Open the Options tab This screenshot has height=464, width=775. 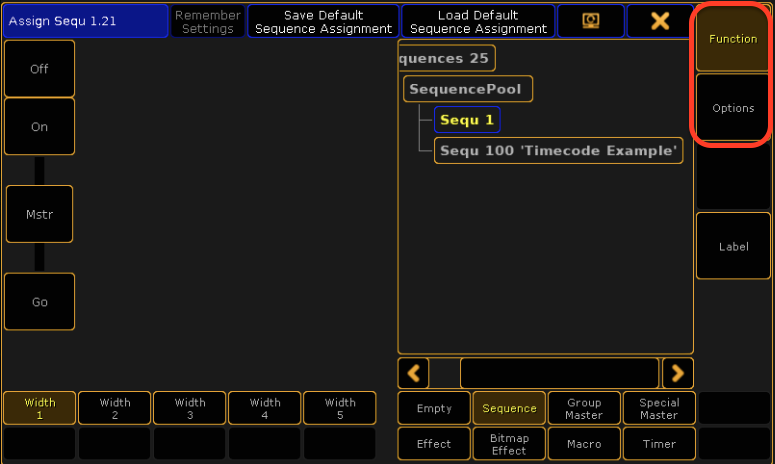(x=733, y=108)
